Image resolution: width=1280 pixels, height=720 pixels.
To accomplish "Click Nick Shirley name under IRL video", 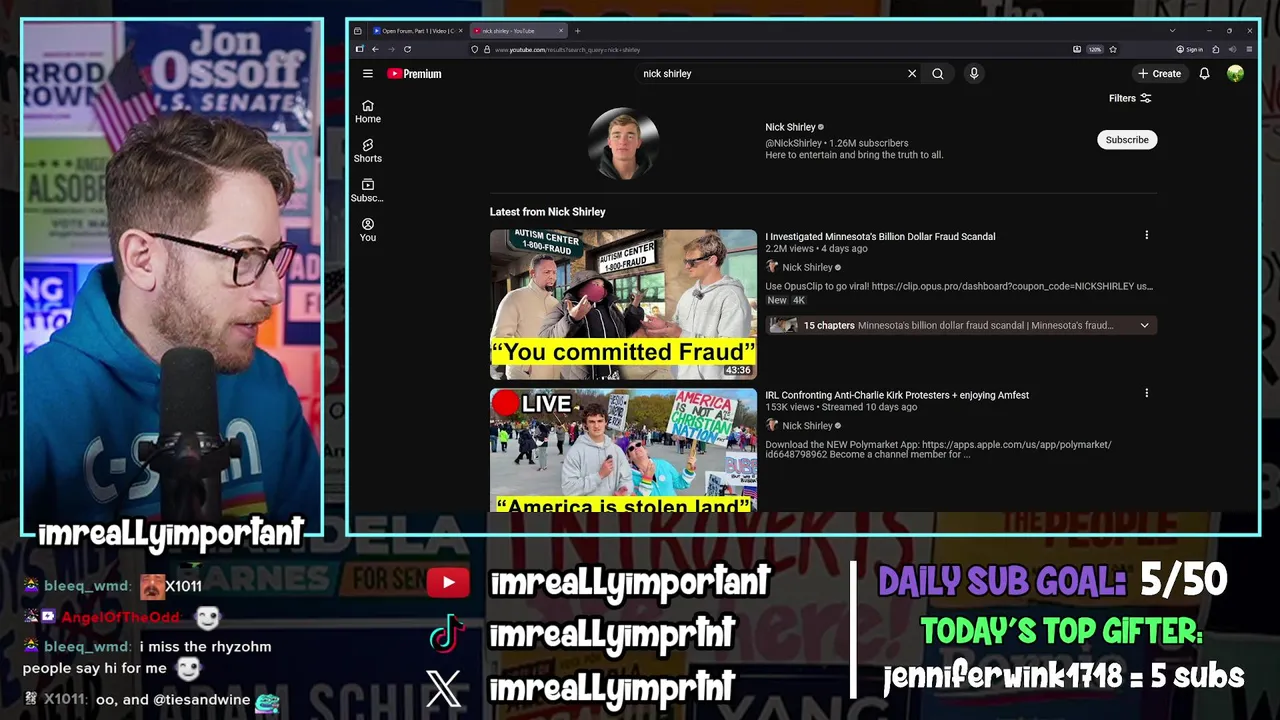I will click(807, 426).
